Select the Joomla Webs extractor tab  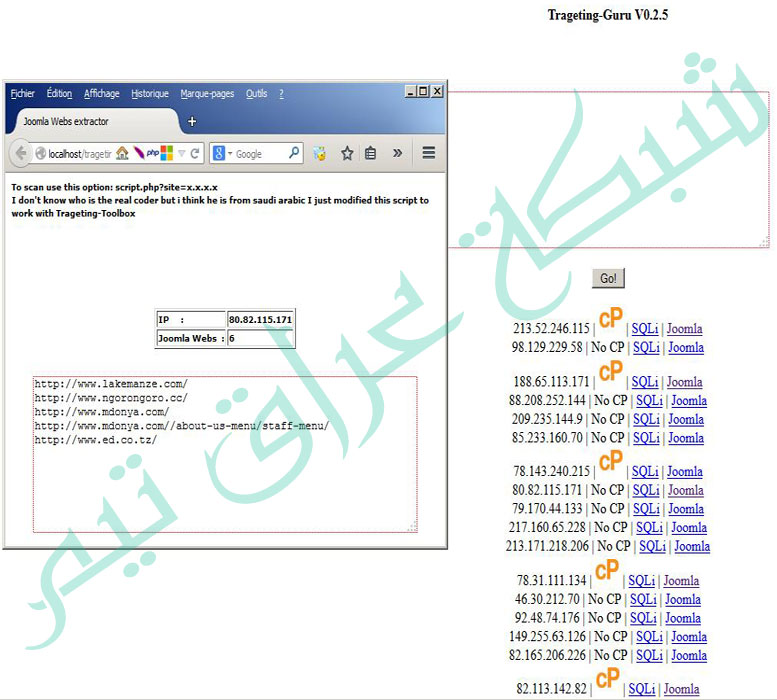click(x=94, y=121)
